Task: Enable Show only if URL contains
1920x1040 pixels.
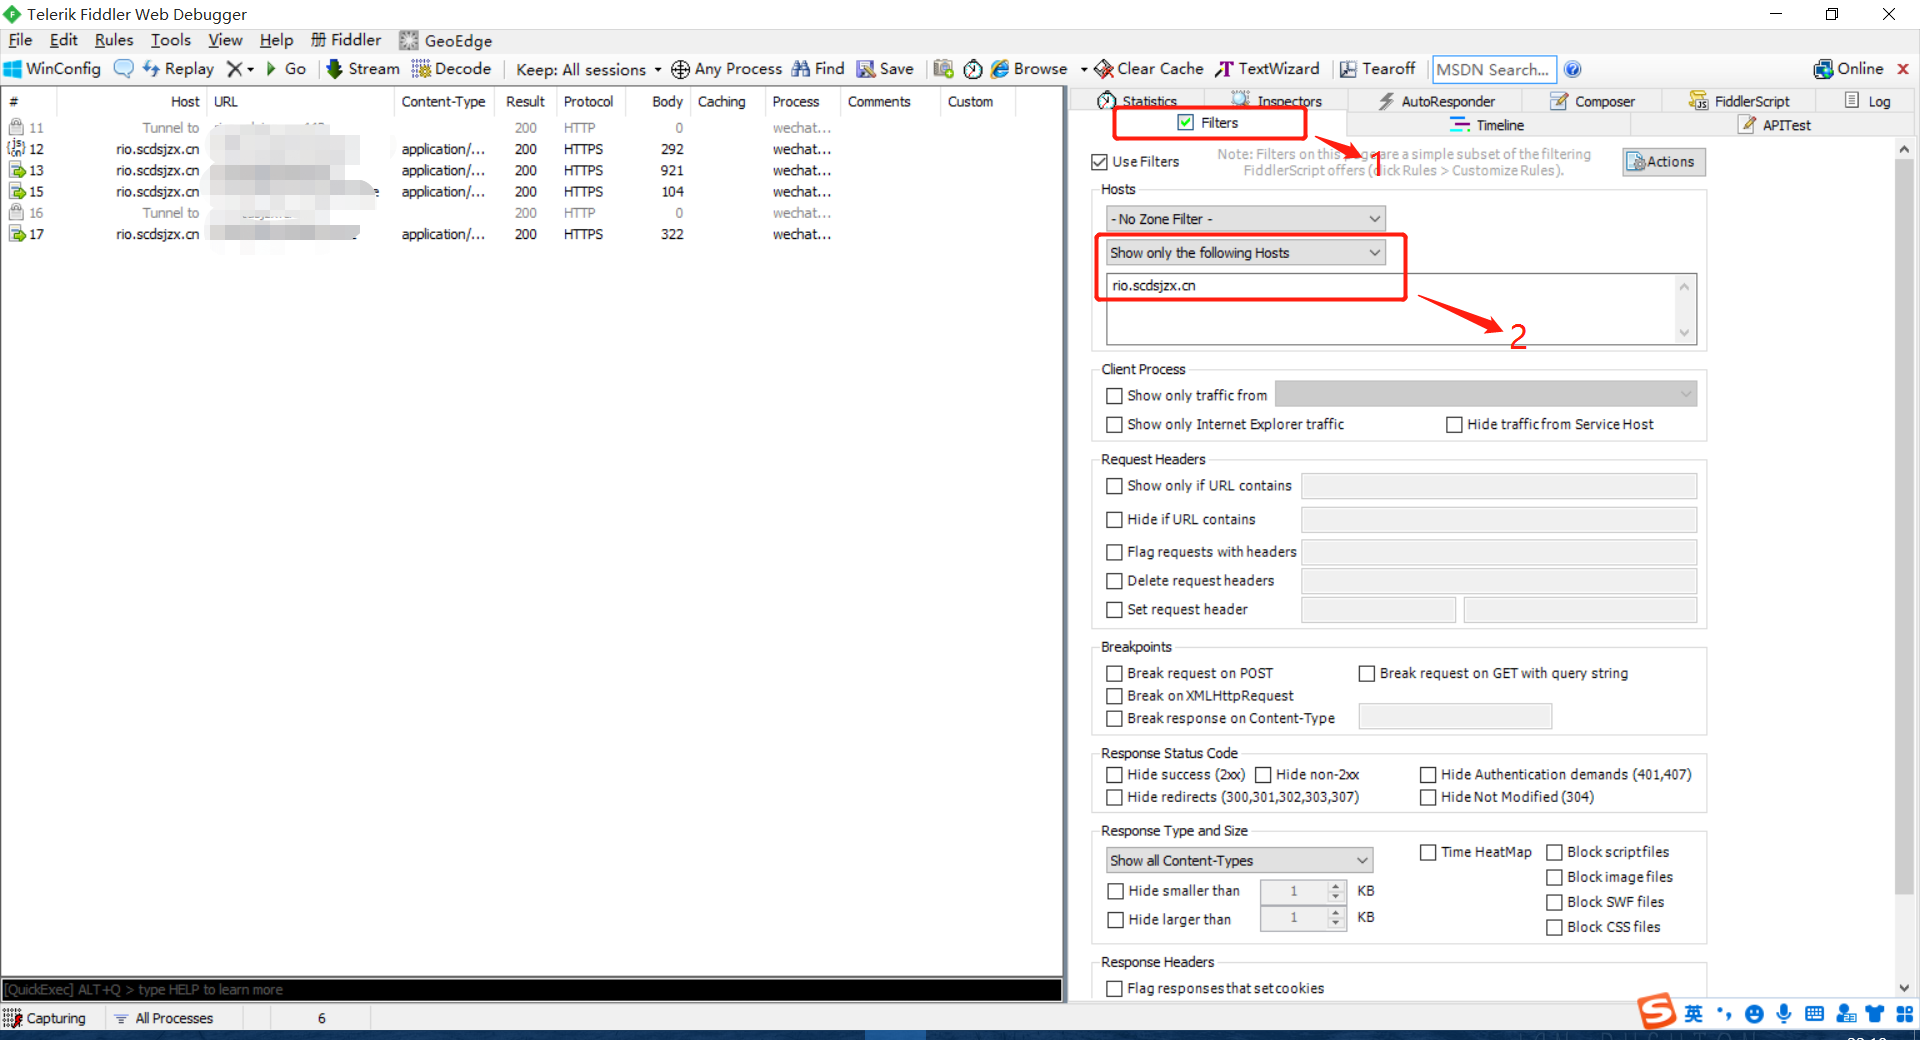Action: pyautogui.click(x=1114, y=486)
